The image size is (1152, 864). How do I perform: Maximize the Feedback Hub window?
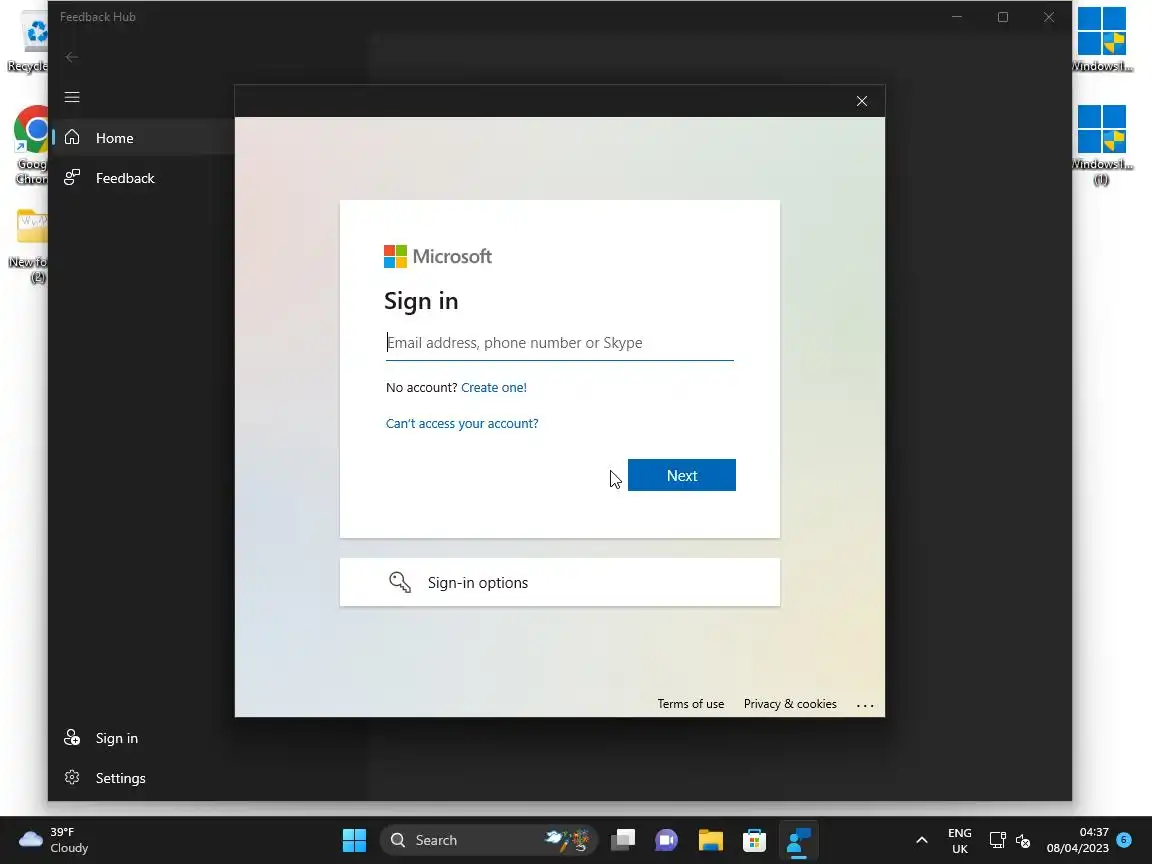coord(1003,17)
